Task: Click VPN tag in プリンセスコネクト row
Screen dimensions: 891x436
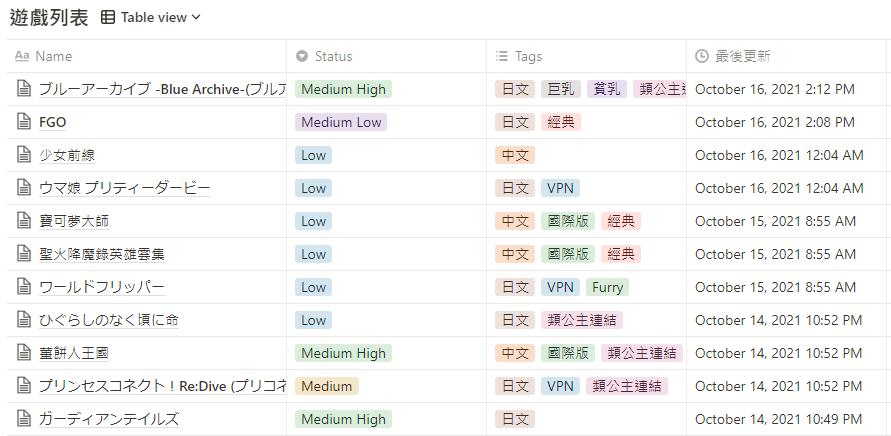Action: point(560,386)
